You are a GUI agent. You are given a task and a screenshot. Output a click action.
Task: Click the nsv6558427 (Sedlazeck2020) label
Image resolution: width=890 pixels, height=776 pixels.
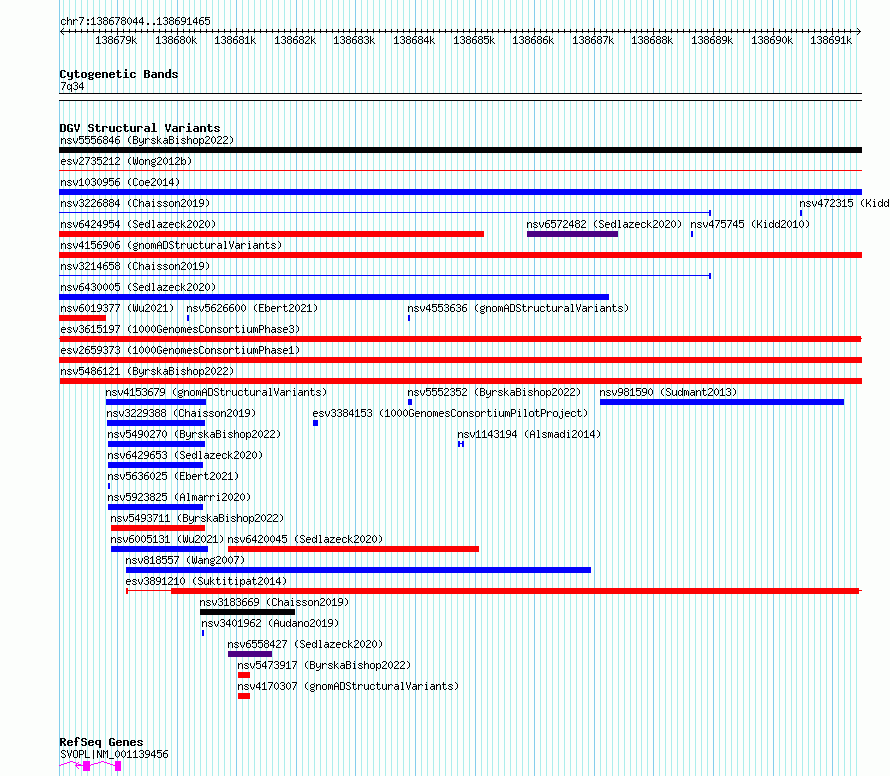[305, 644]
